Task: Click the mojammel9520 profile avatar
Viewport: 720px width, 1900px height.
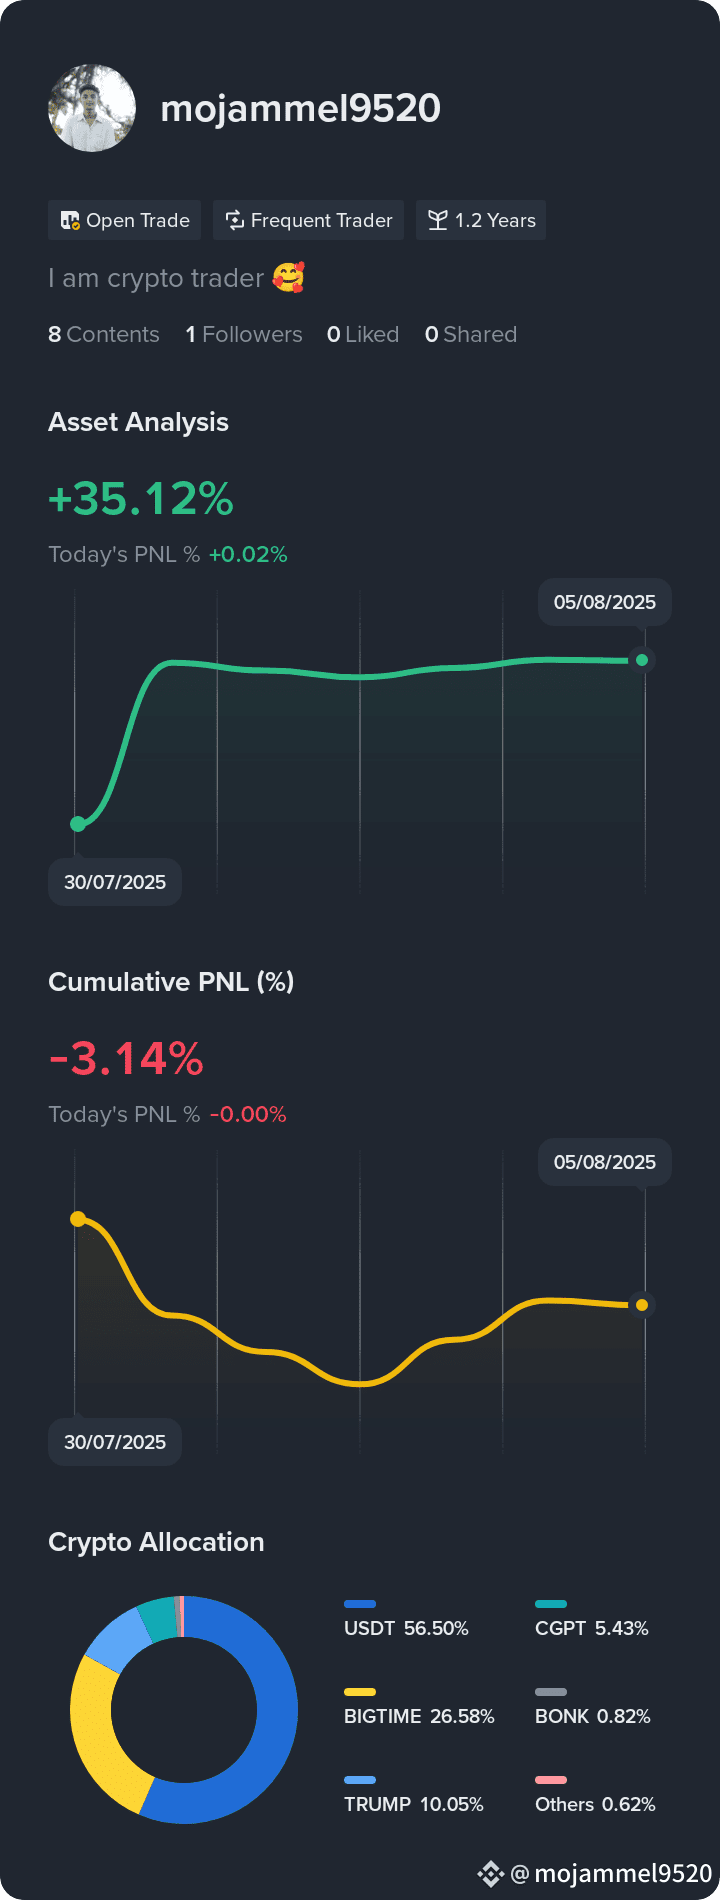Action: [92, 108]
